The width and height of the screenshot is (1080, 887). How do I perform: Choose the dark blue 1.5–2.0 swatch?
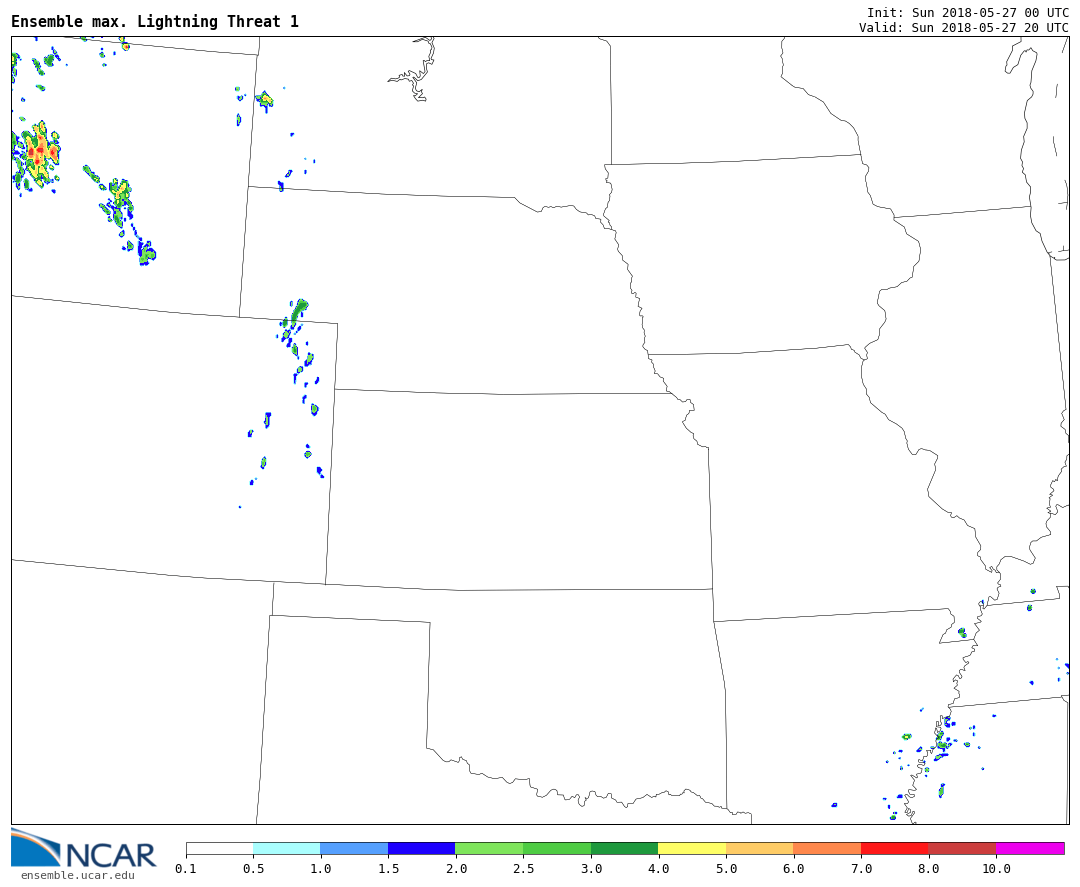[x=421, y=848]
